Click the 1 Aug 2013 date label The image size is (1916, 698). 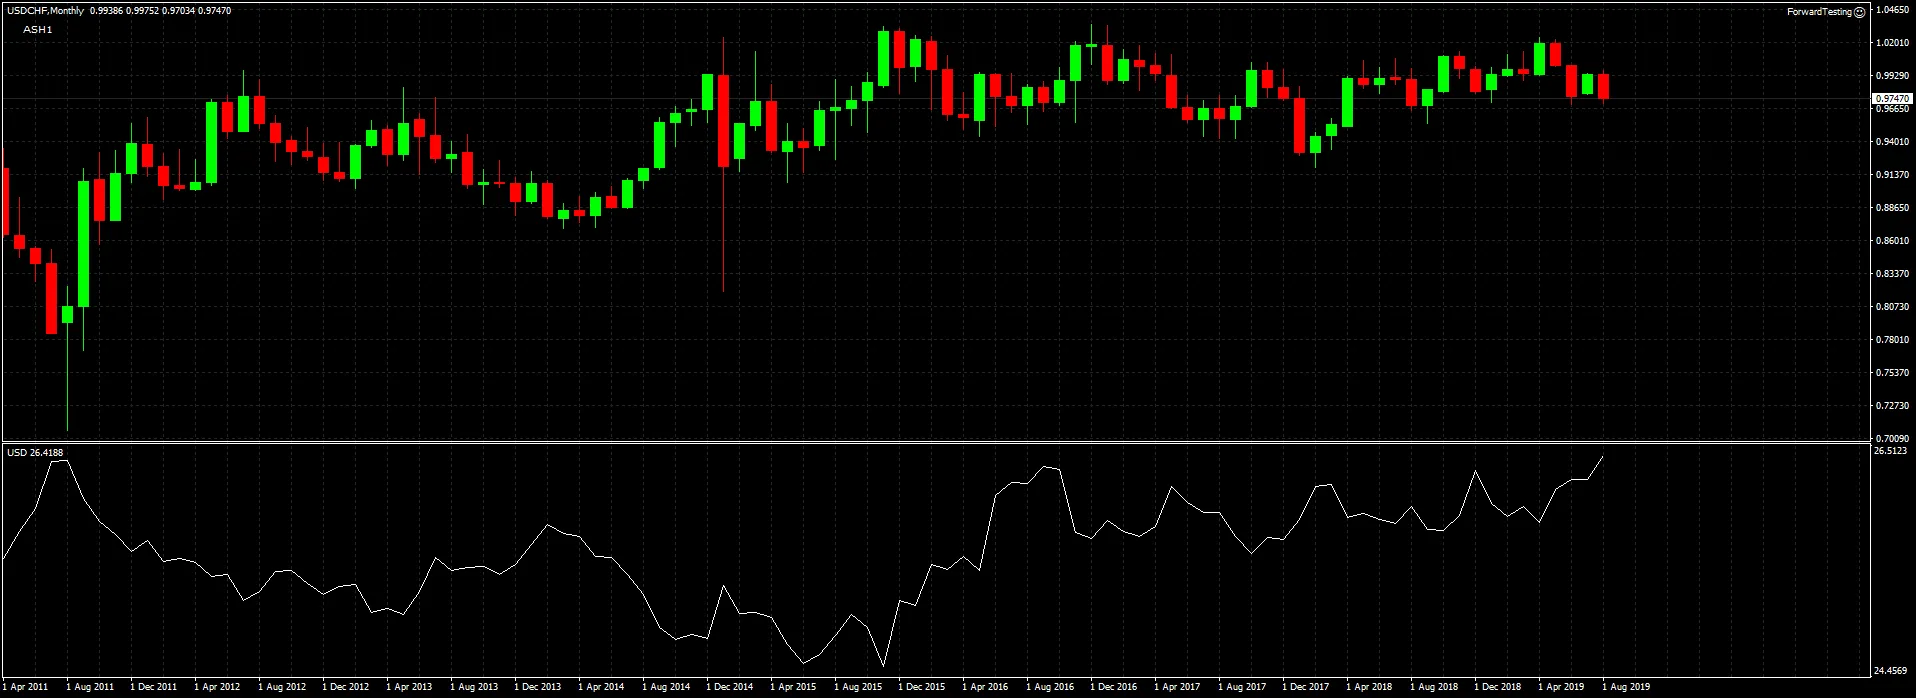point(474,687)
